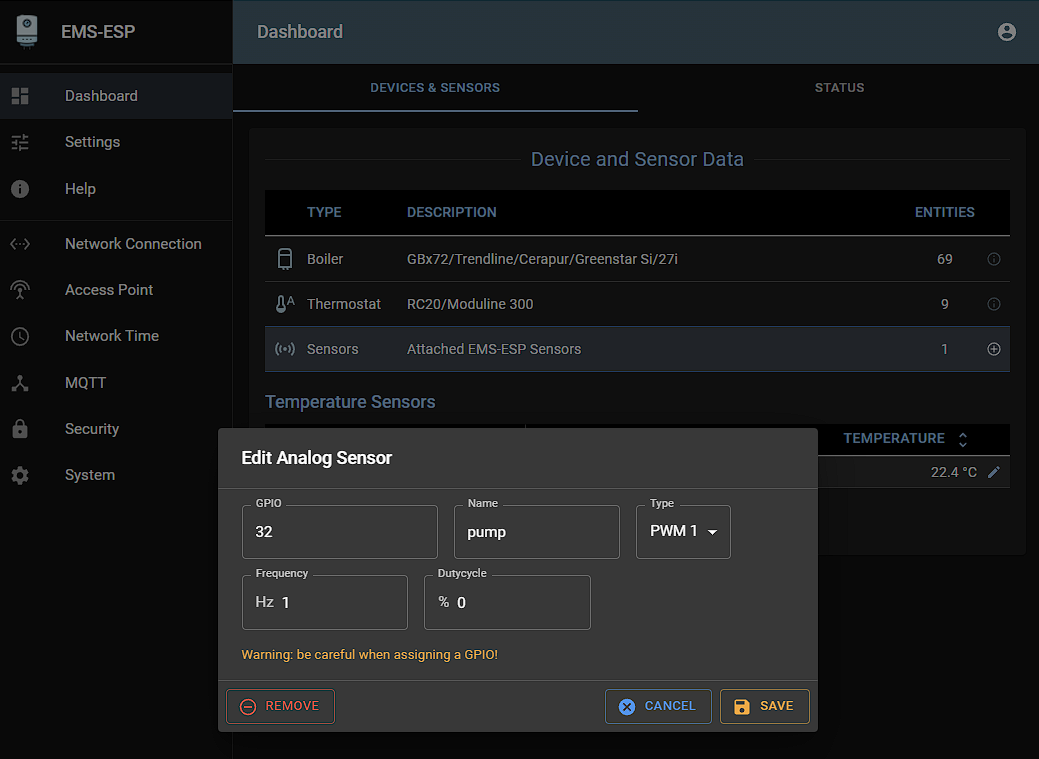The height and width of the screenshot is (759, 1039).
Task: Focus the Name field containing pump
Action: tap(536, 532)
